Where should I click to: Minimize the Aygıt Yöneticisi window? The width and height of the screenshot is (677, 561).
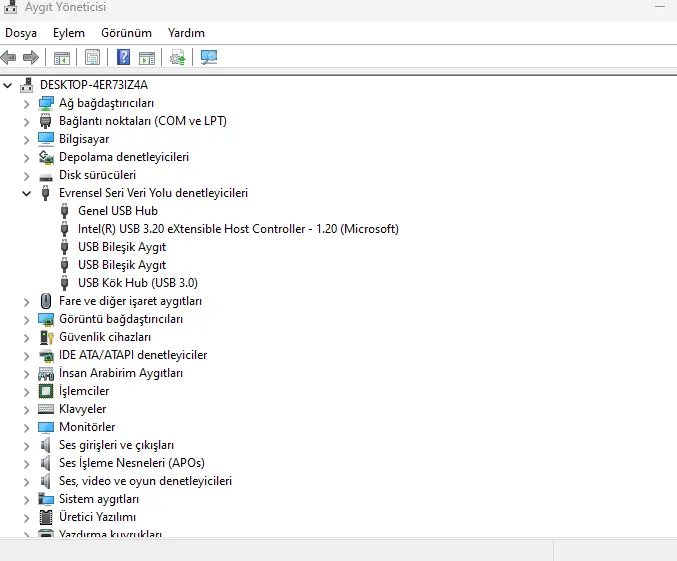[x=660, y=6]
